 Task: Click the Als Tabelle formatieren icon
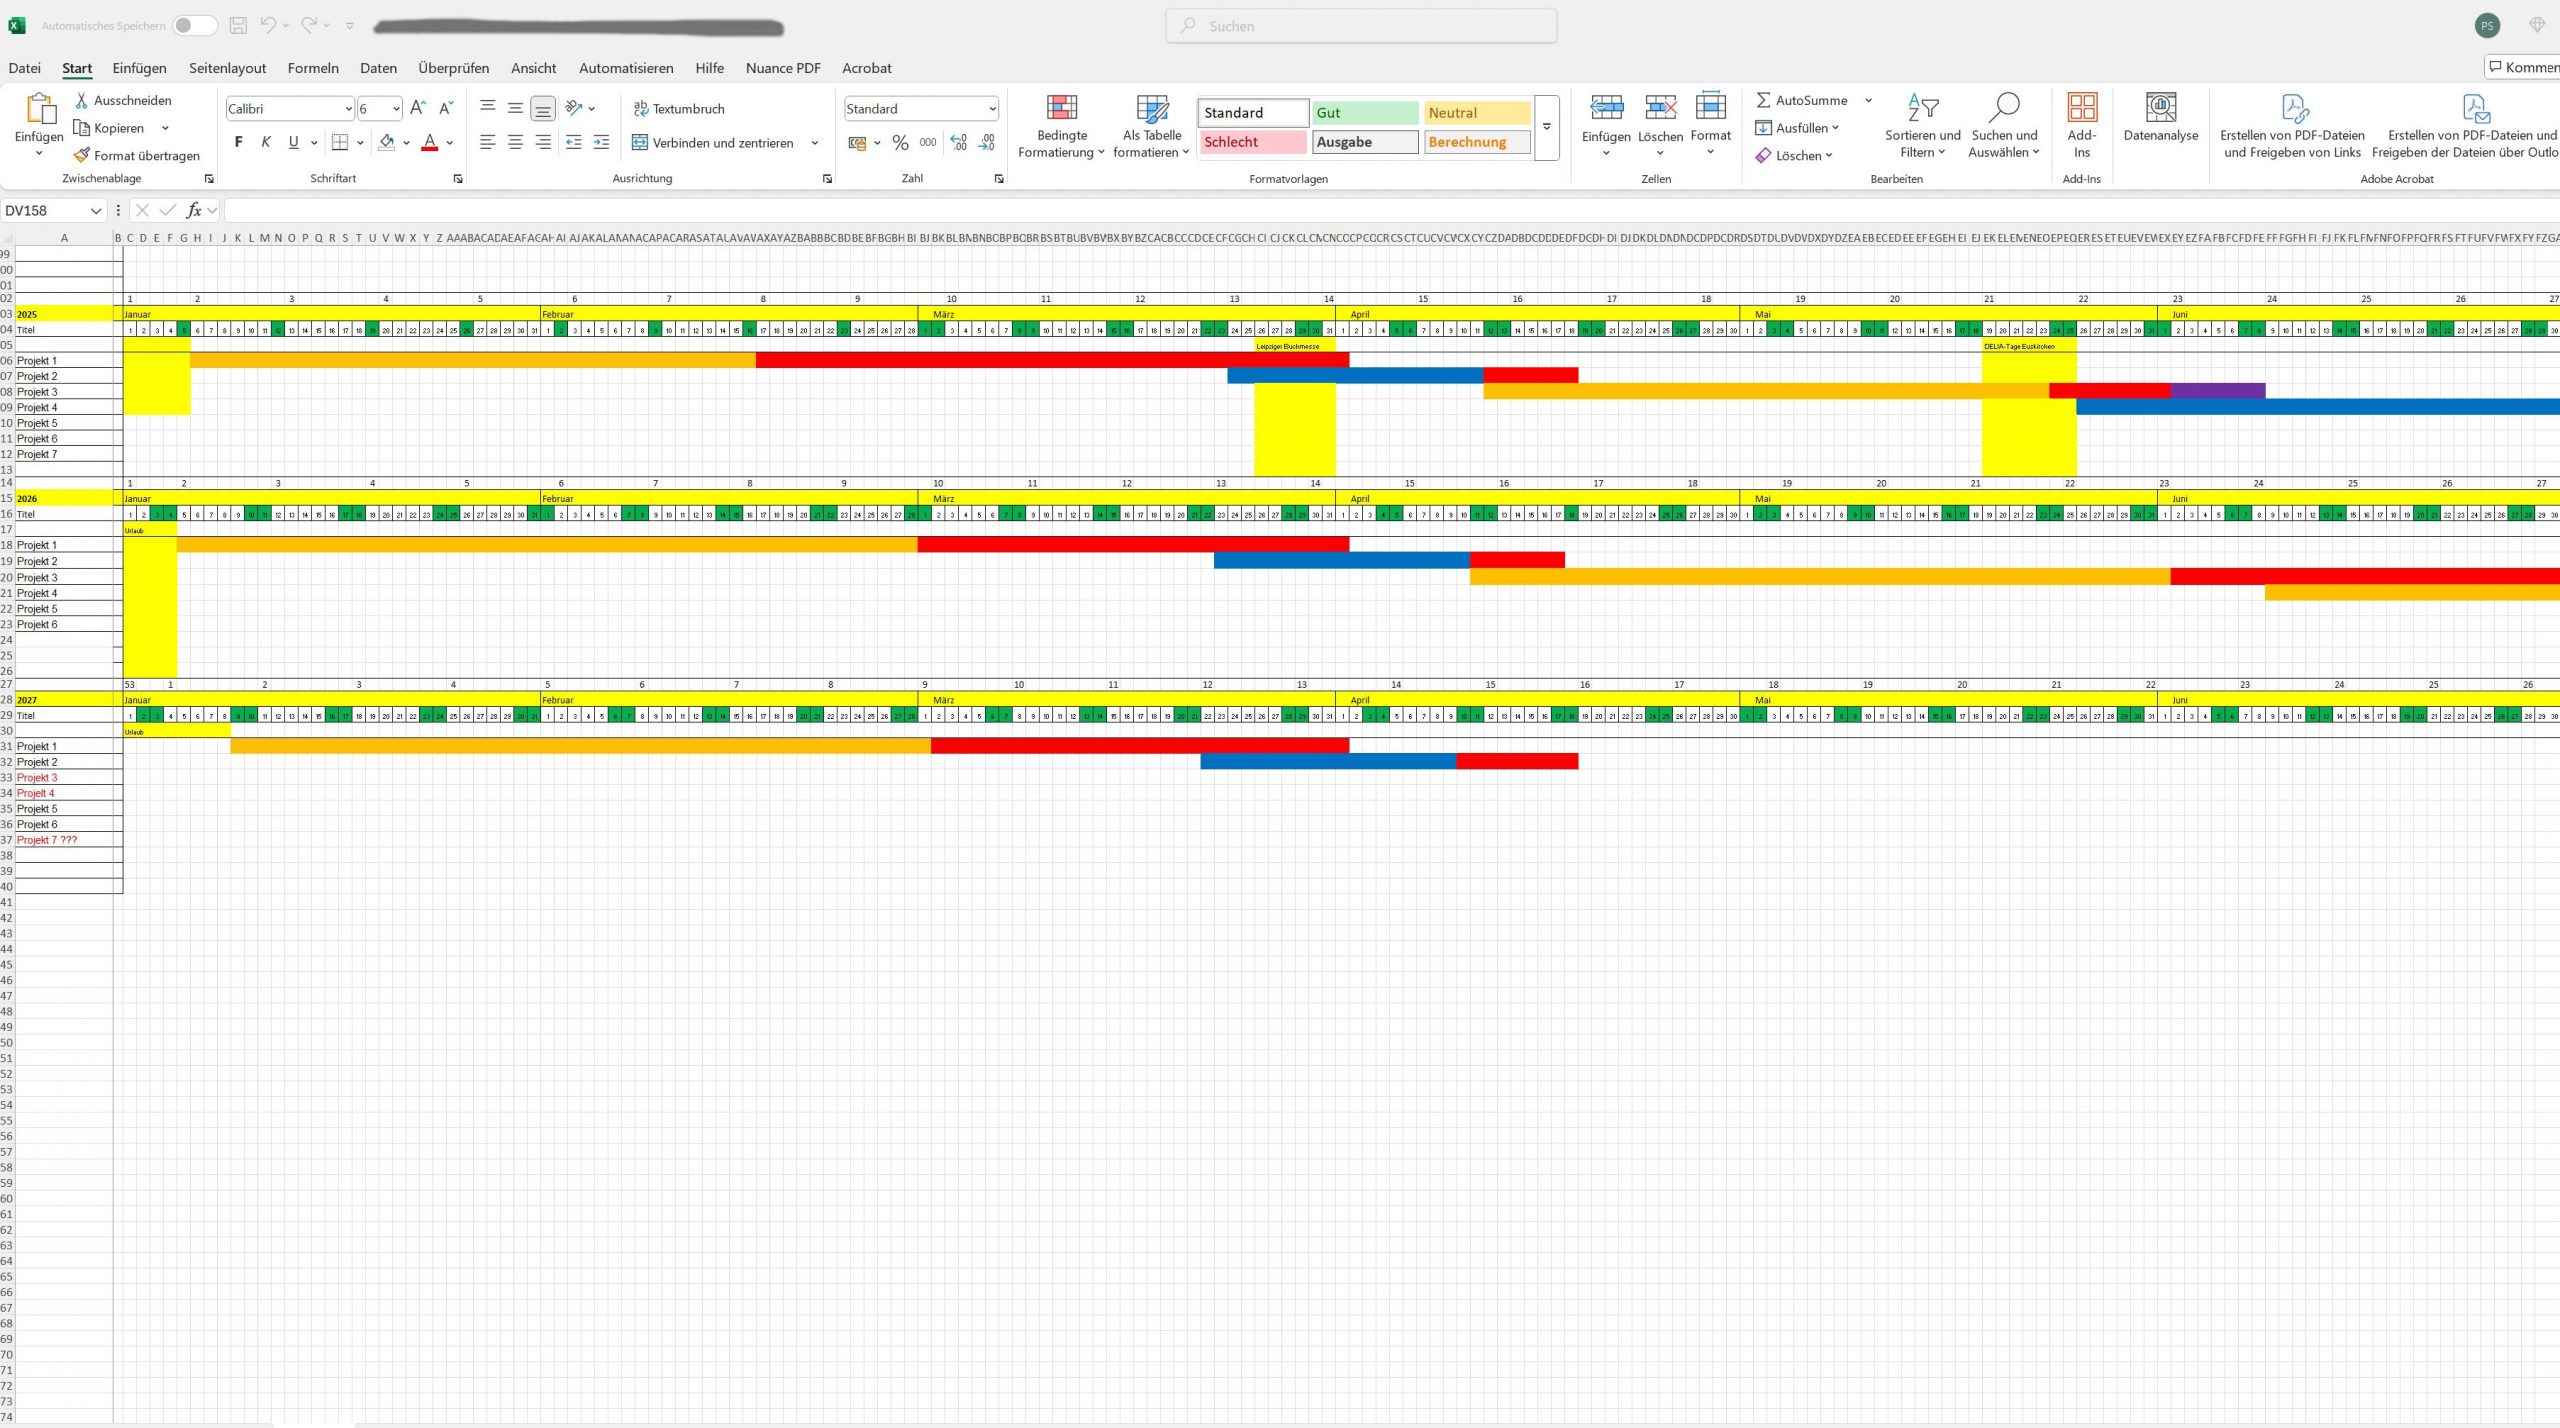coord(1151,110)
